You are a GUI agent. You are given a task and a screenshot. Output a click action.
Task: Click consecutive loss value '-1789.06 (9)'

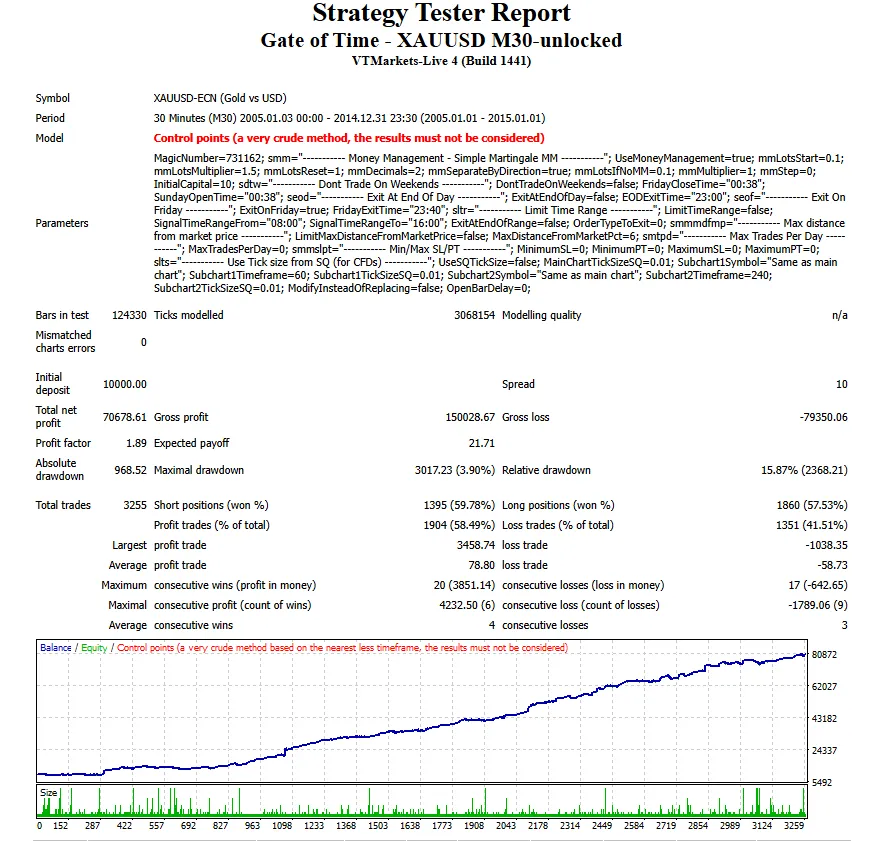click(817, 606)
